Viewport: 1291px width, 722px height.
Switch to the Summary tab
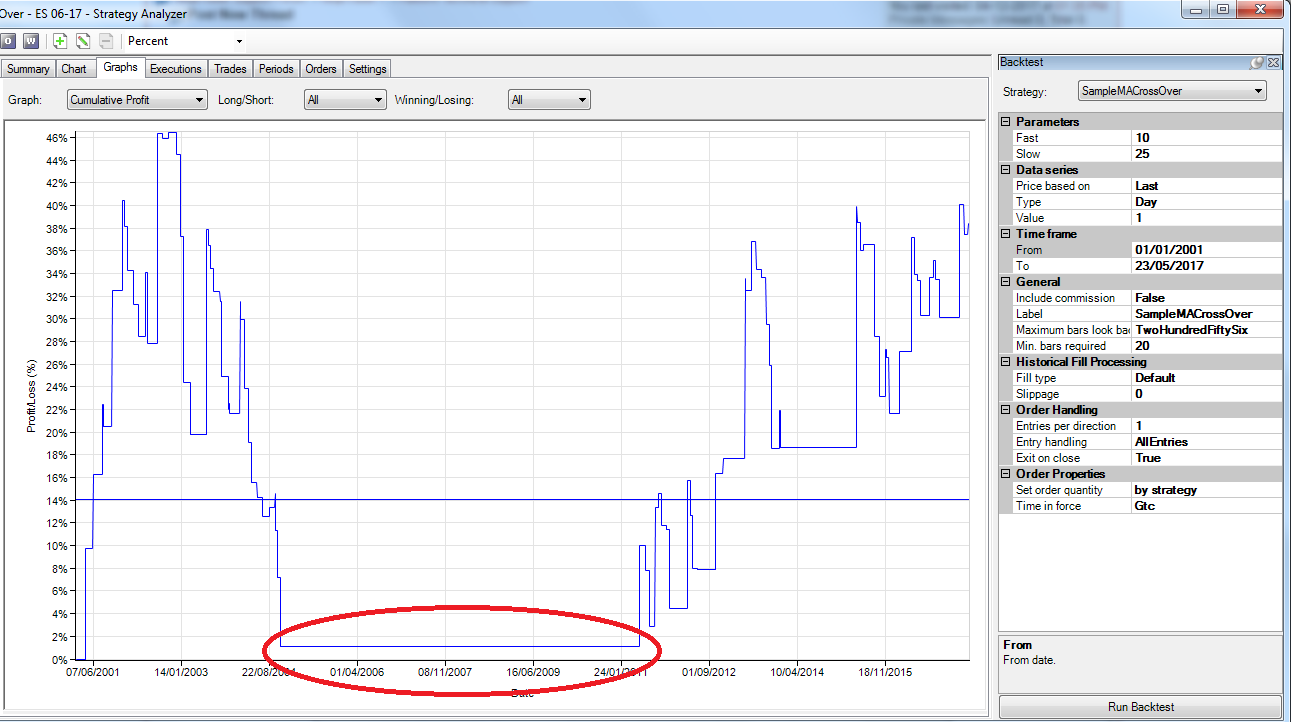(28, 69)
